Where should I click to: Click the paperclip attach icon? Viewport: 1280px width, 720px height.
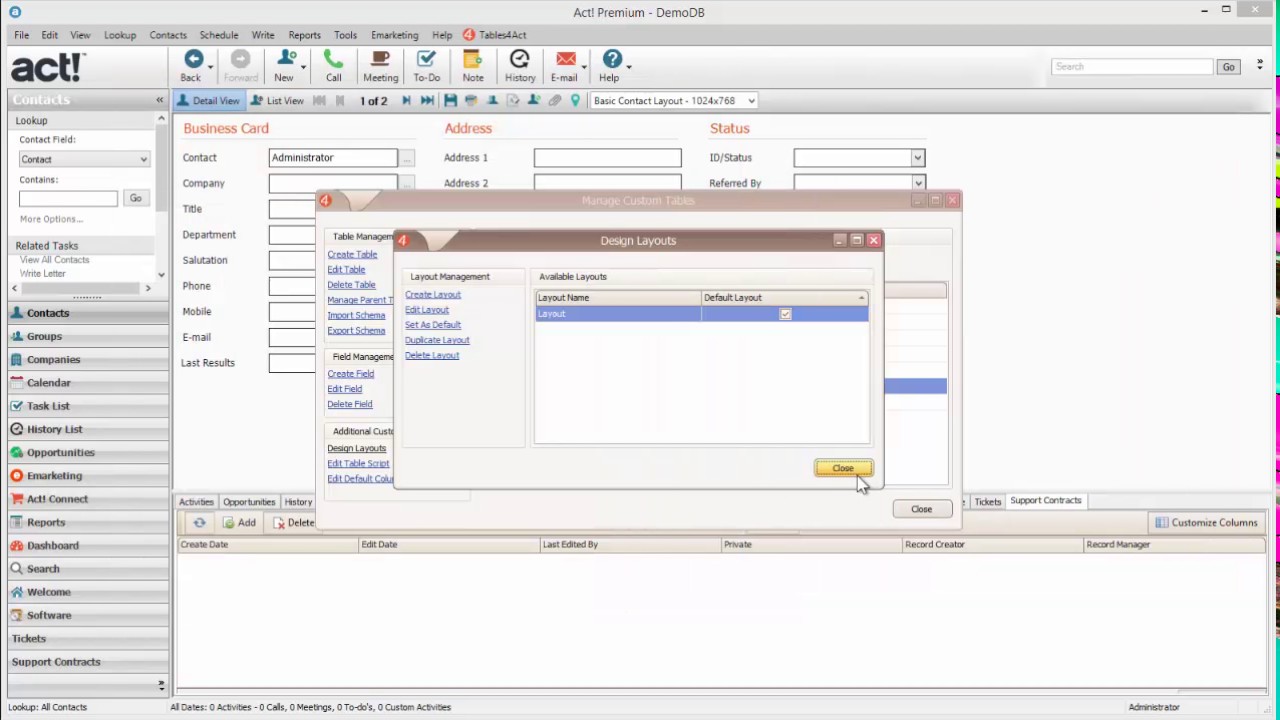tap(554, 101)
